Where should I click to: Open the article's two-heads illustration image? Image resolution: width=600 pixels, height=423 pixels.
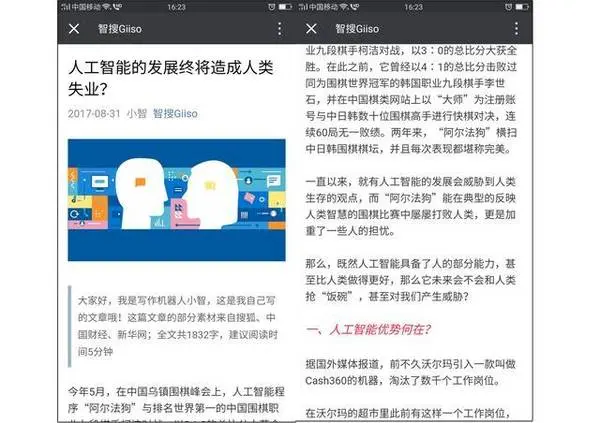177,200
